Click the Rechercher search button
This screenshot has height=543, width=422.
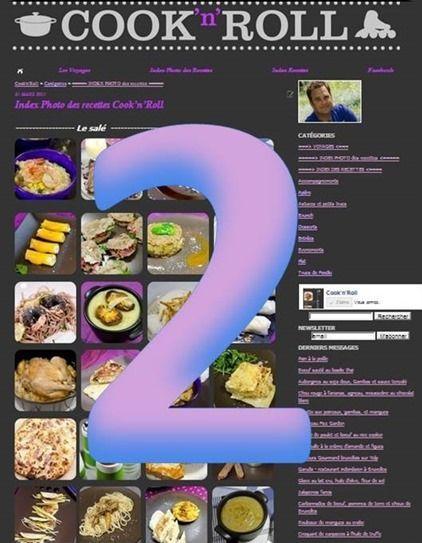click(393, 316)
